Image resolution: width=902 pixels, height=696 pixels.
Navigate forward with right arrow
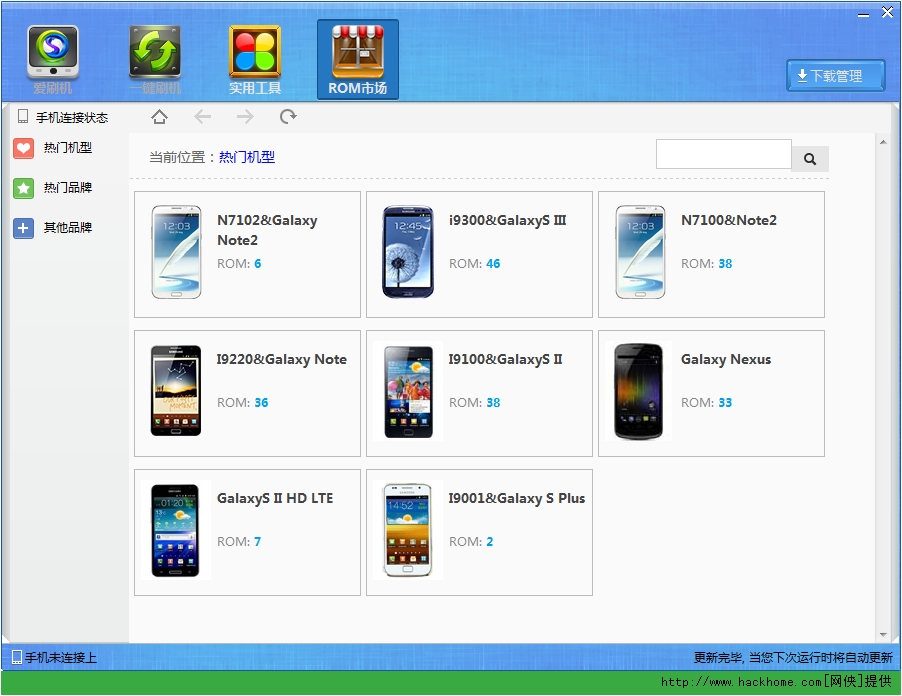click(245, 117)
